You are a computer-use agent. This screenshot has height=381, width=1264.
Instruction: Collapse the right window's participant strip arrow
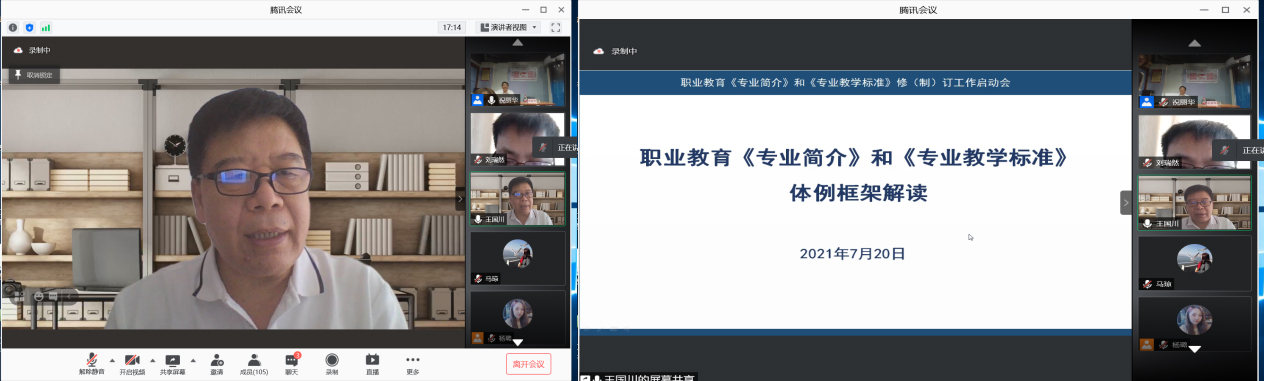(1126, 202)
